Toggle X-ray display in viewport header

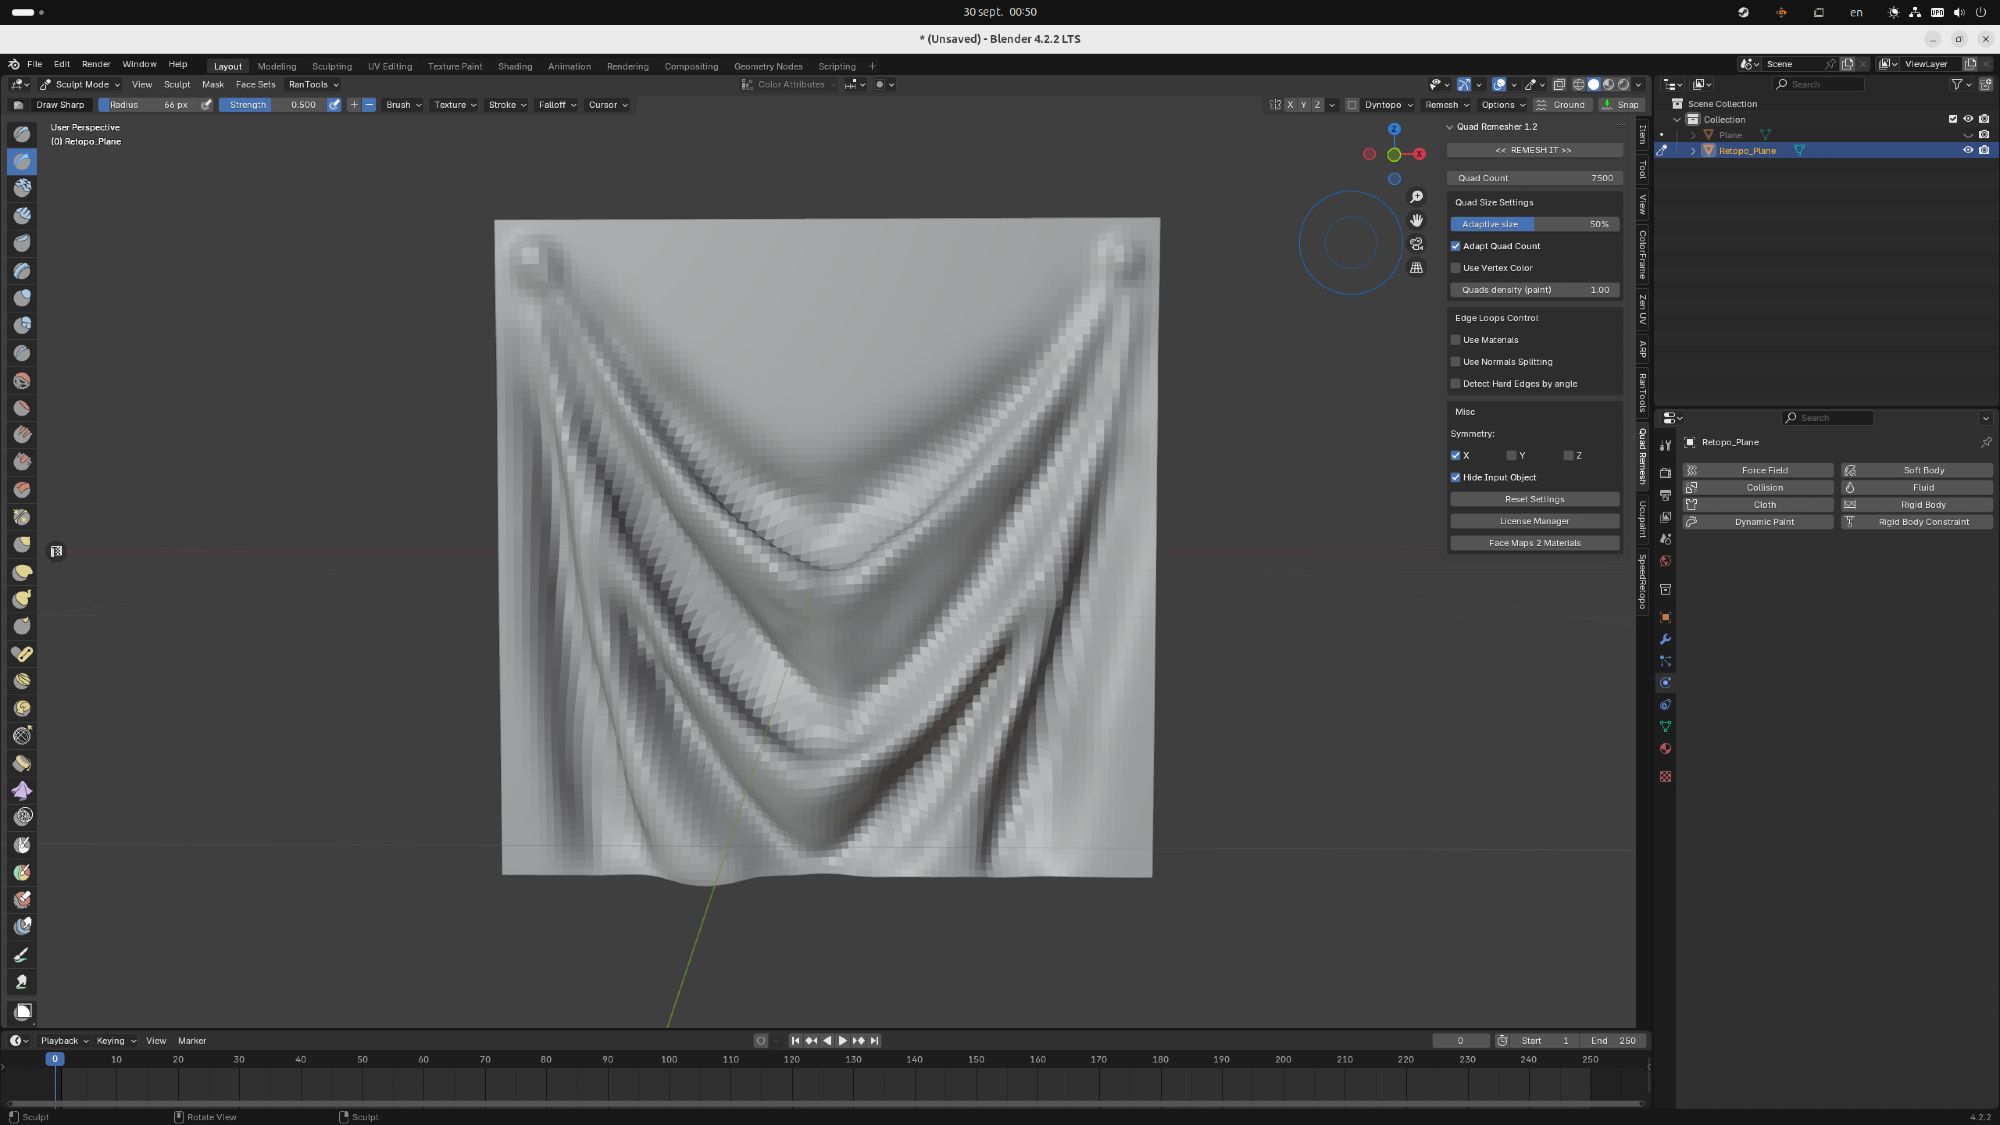1559,85
